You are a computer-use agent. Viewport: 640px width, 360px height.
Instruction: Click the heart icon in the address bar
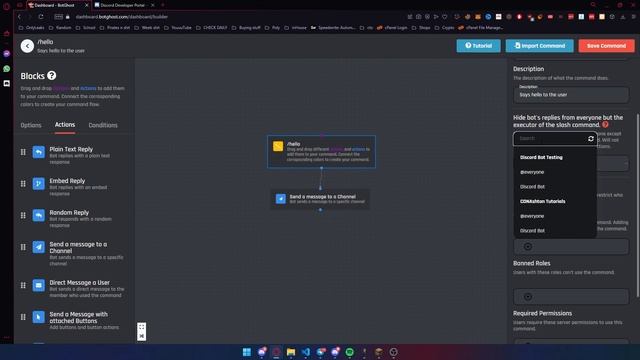coord(445,17)
